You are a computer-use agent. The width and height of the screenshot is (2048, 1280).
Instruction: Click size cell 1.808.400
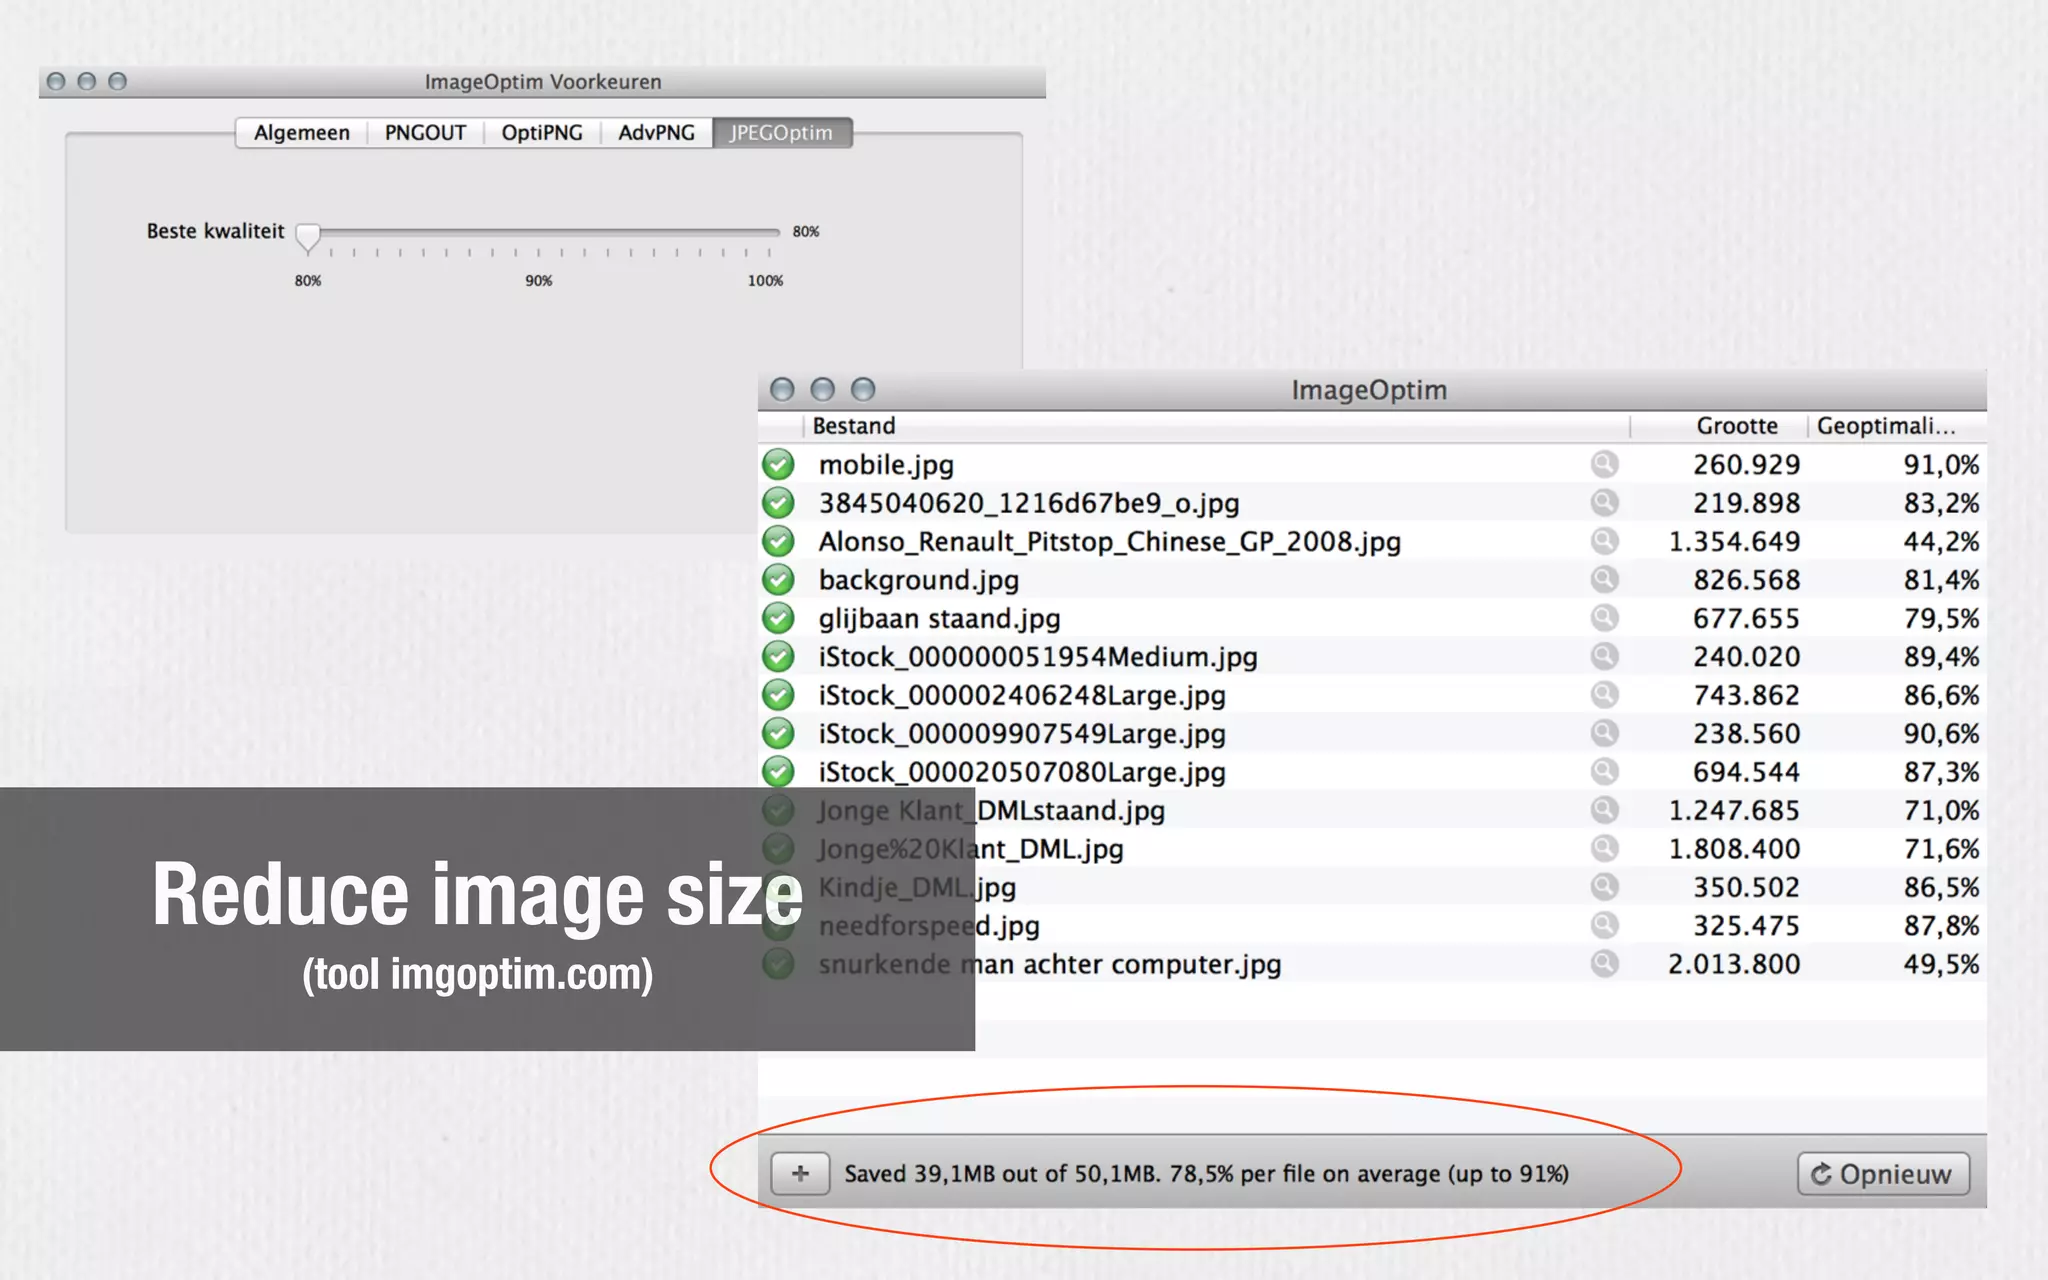tap(1734, 849)
